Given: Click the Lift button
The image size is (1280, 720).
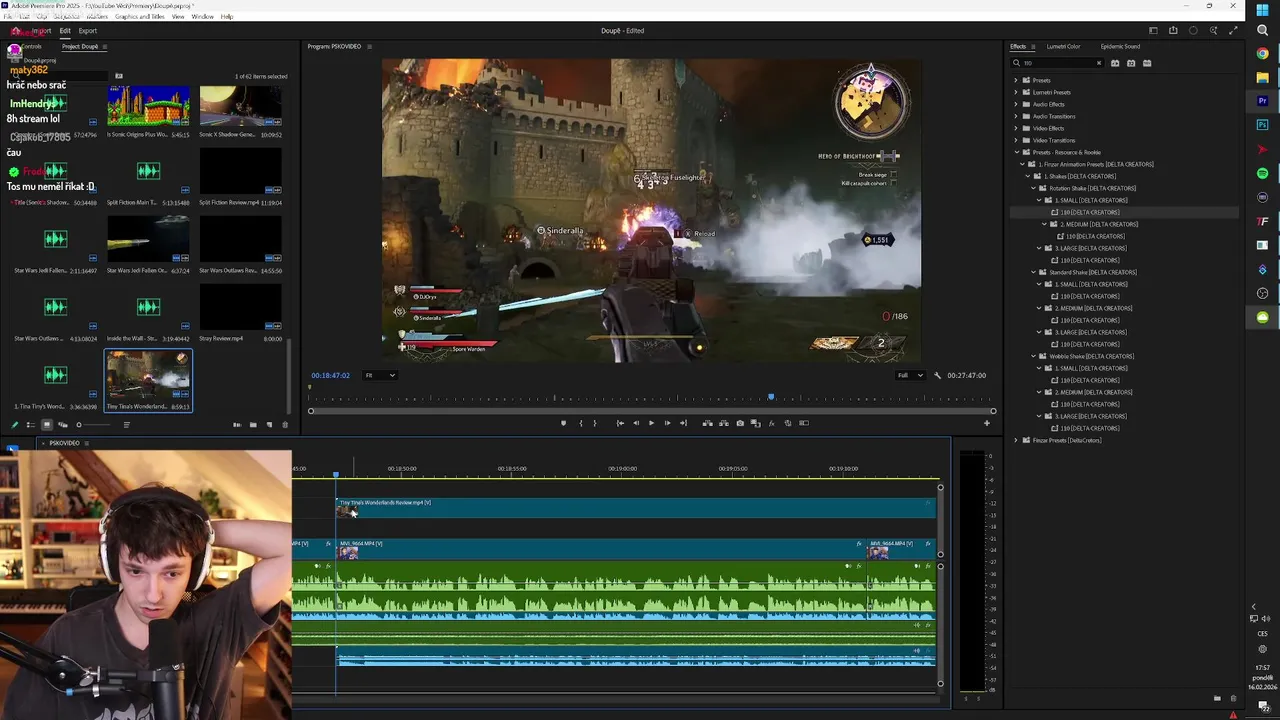Looking at the screenshot, I should pyautogui.click(x=708, y=423).
